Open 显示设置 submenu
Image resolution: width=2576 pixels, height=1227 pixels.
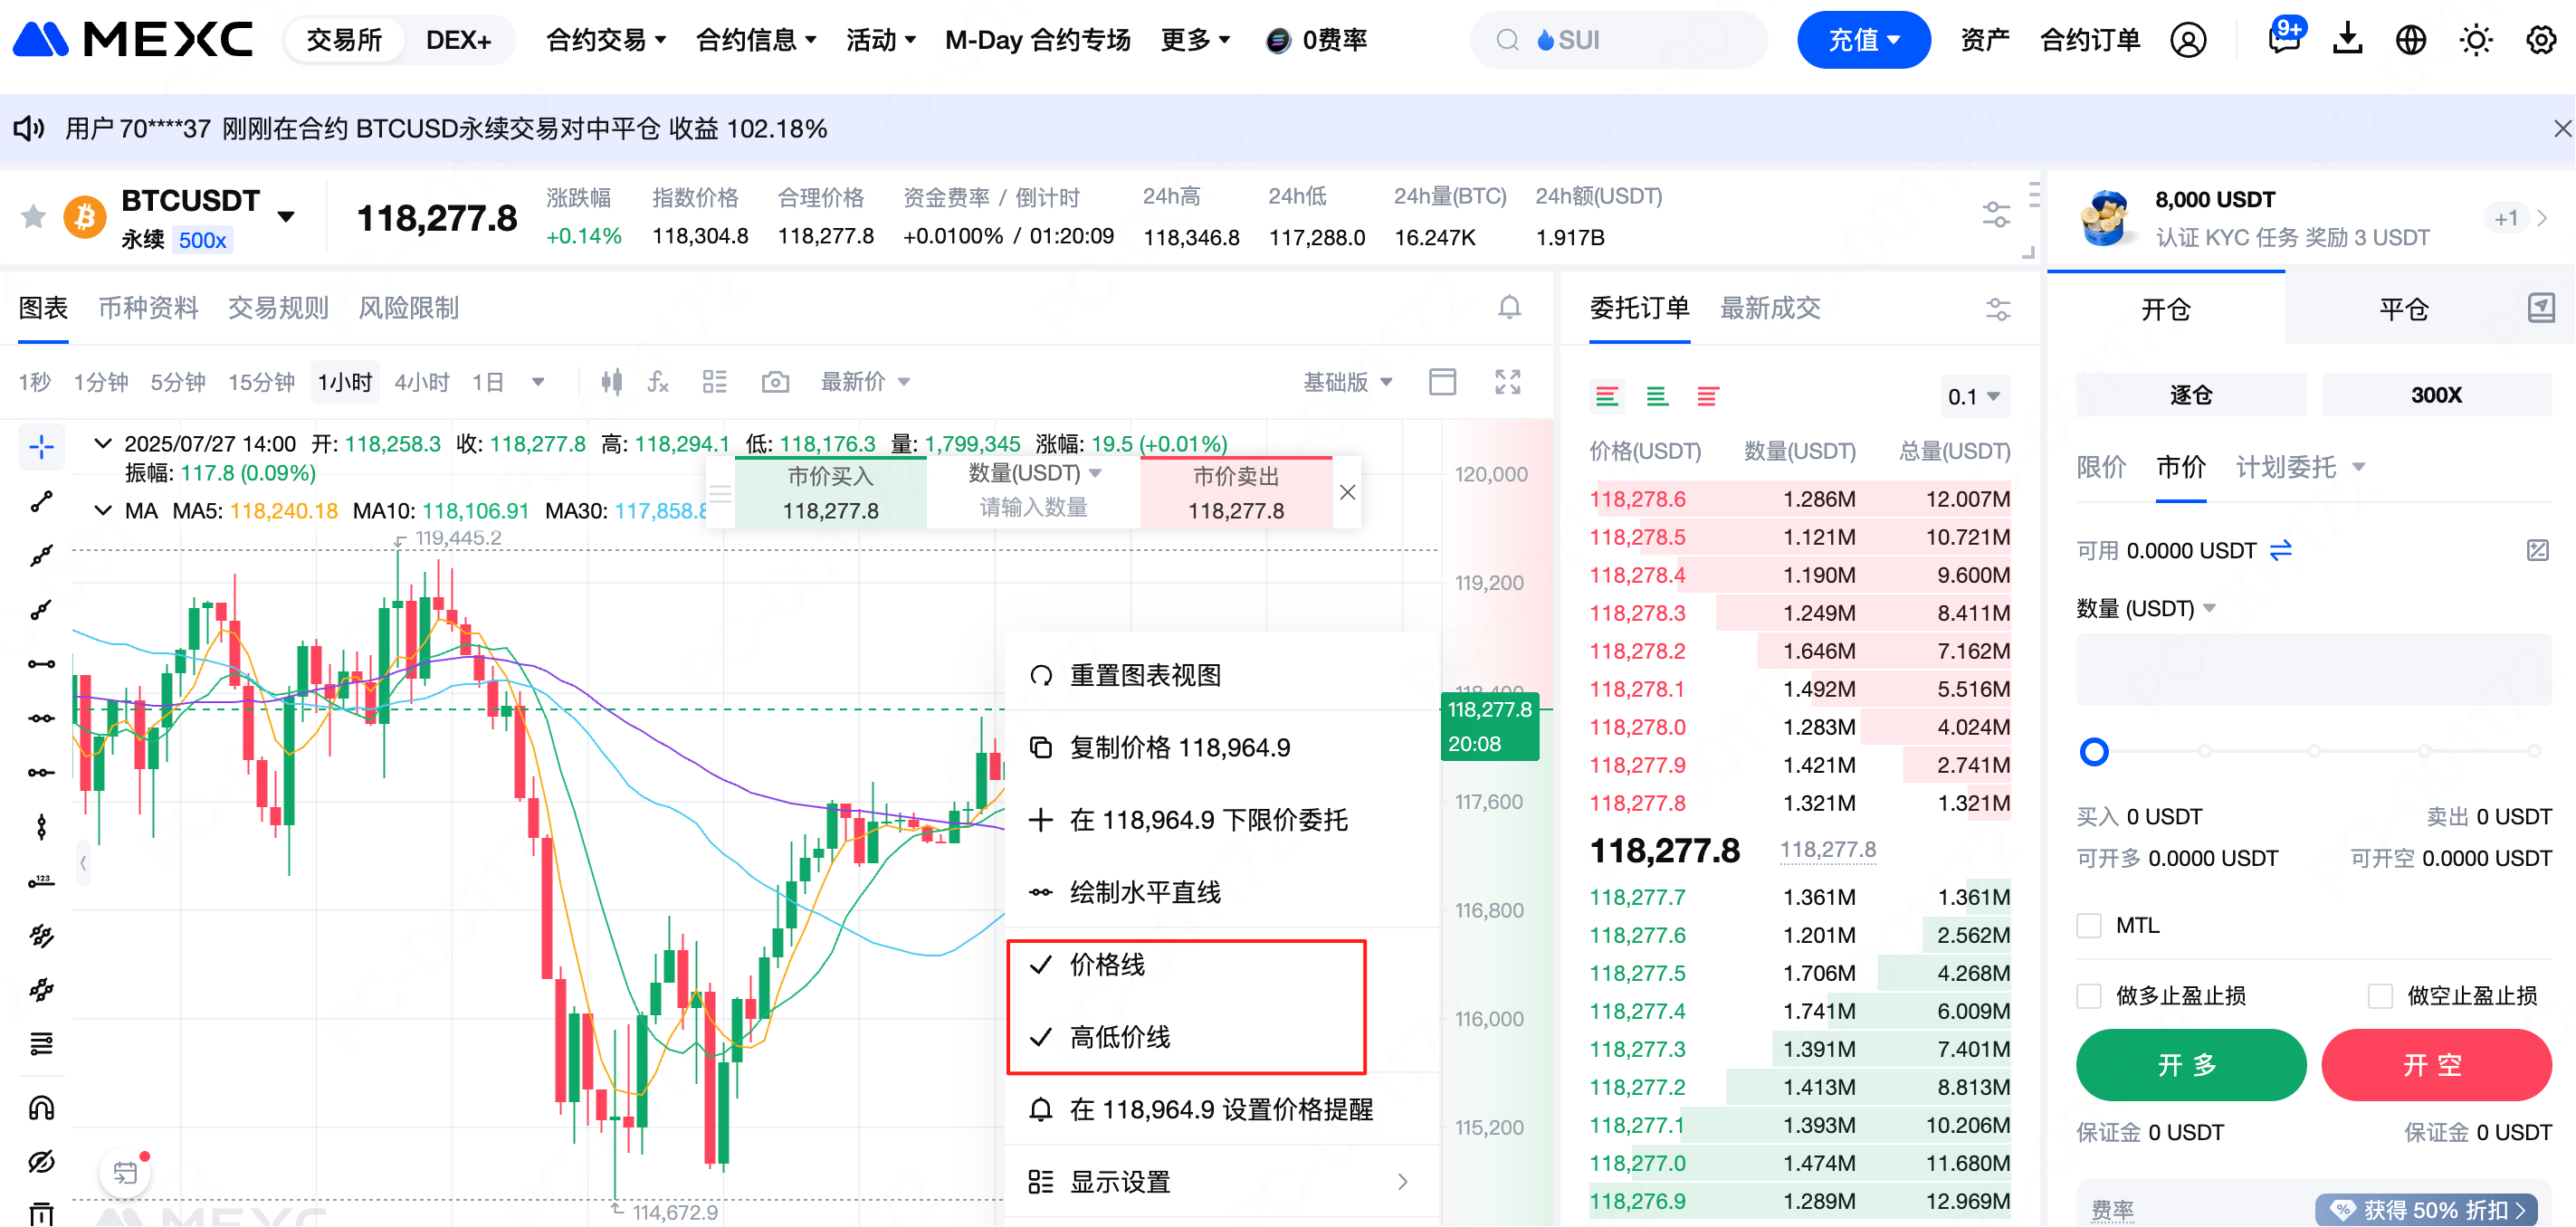click(x=1220, y=1181)
